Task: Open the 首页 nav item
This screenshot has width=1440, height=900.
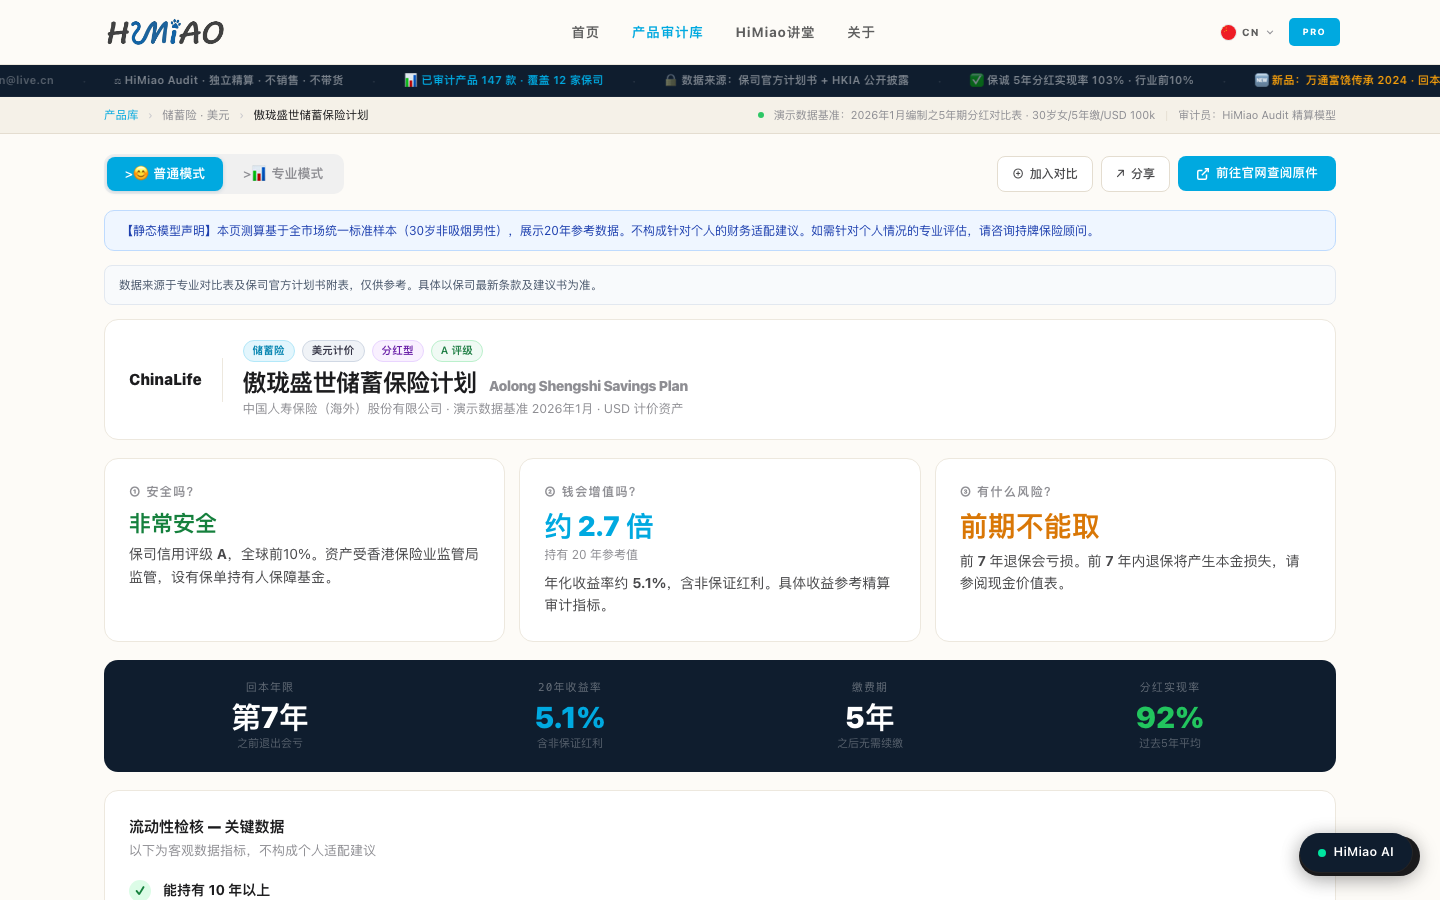Action: [x=585, y=32]
